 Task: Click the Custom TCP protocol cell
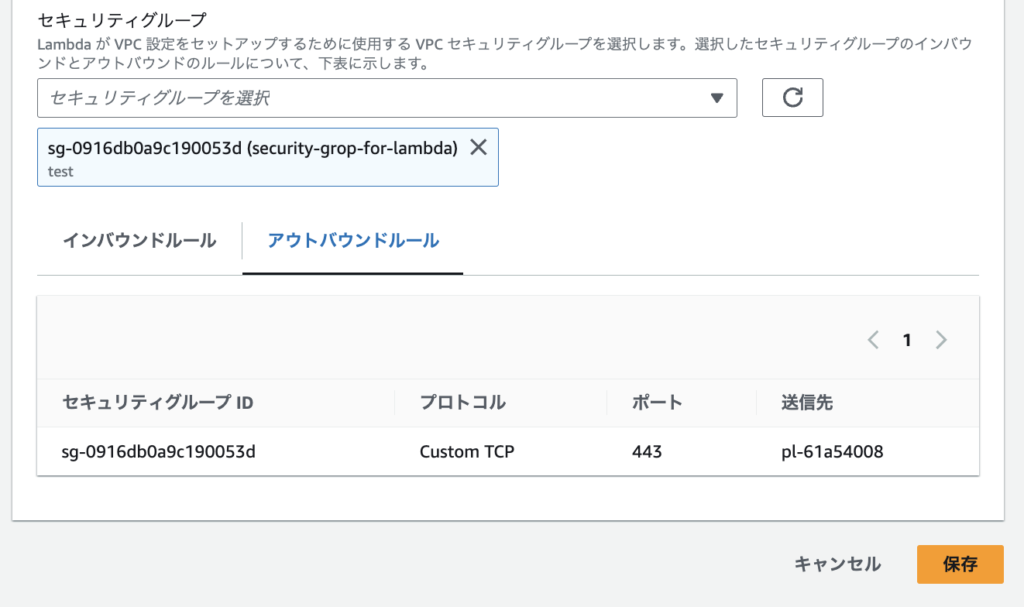(467, 452)
